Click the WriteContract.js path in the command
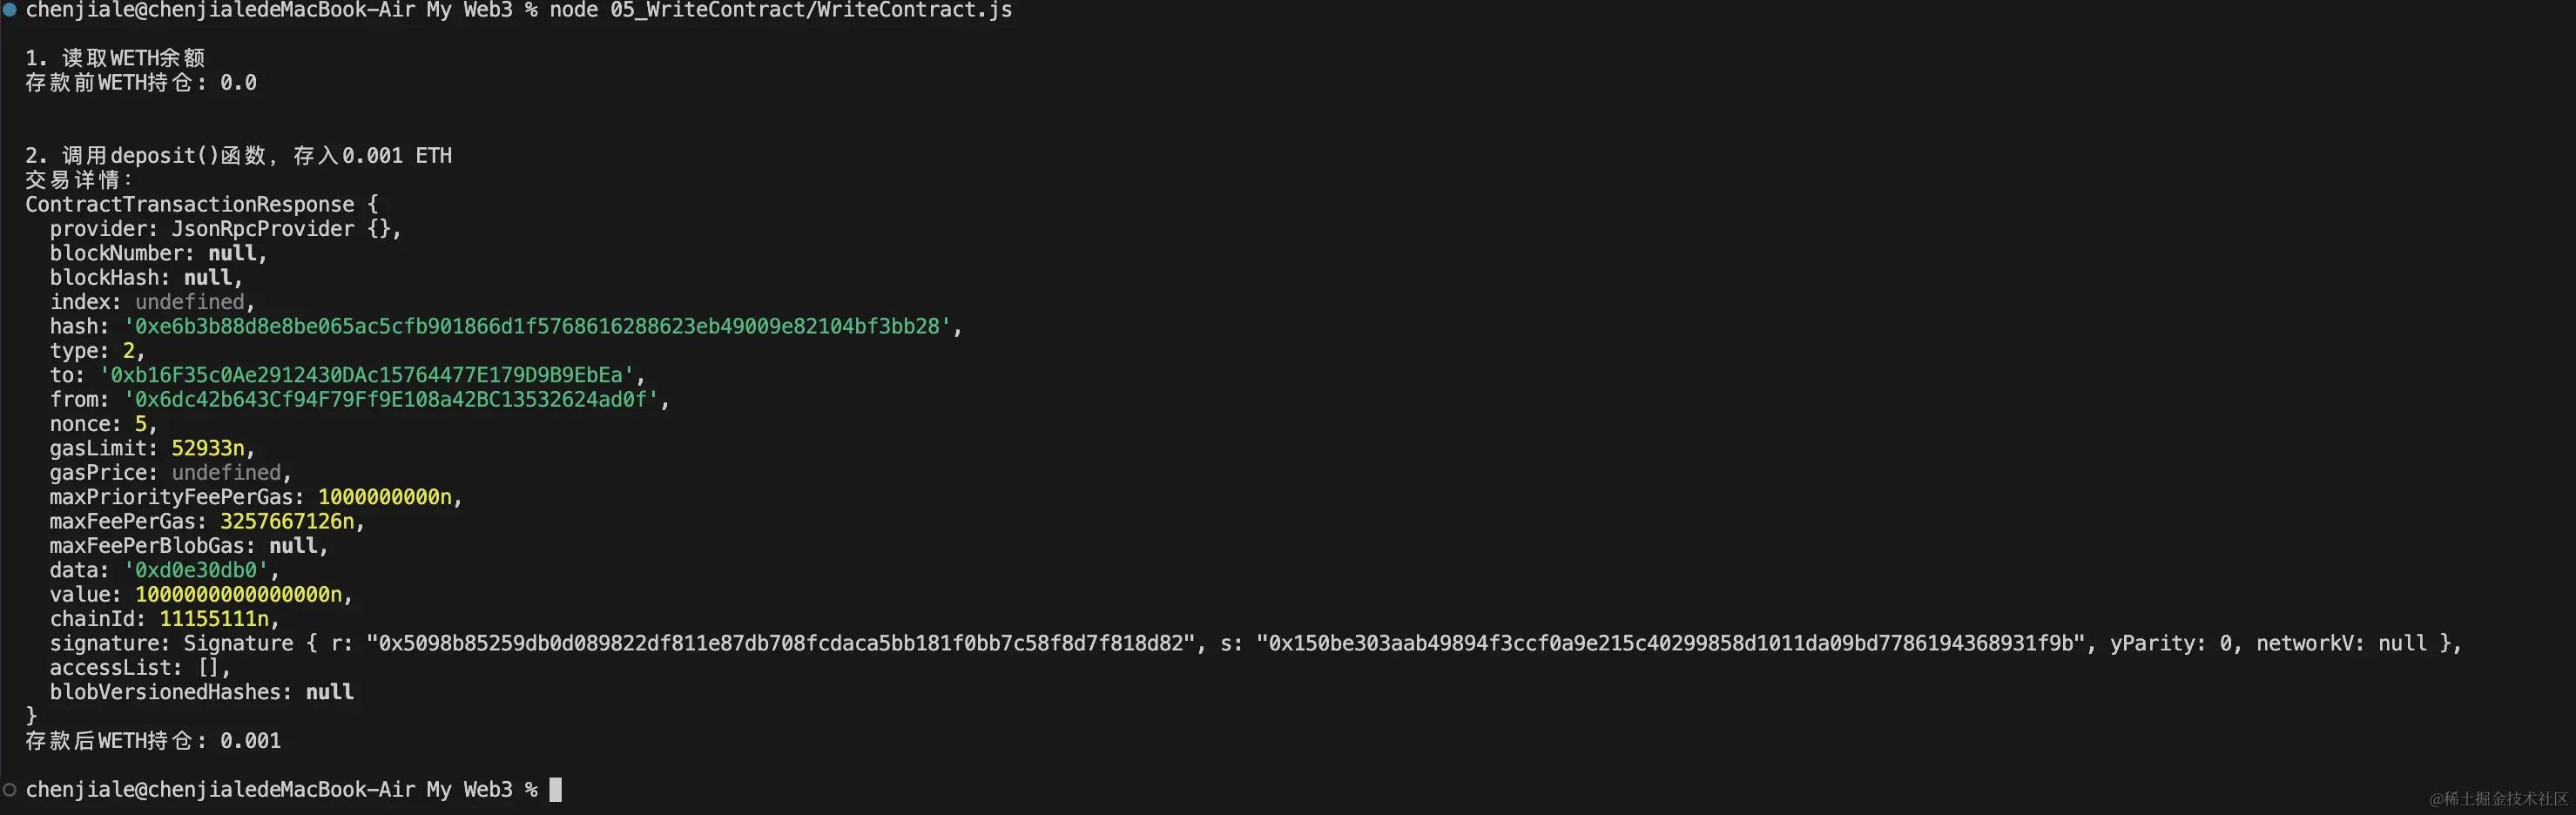 pos(810,10)
